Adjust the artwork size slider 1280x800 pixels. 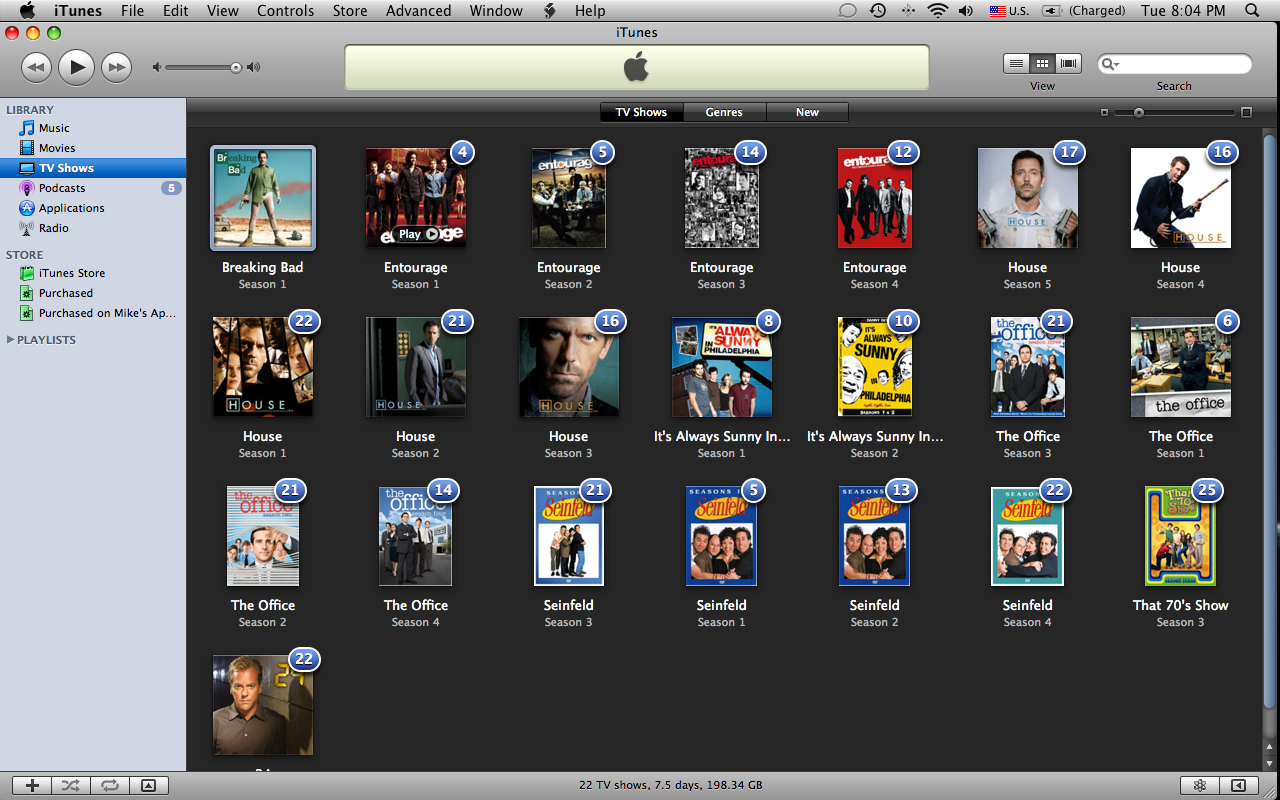(1138, 113)
